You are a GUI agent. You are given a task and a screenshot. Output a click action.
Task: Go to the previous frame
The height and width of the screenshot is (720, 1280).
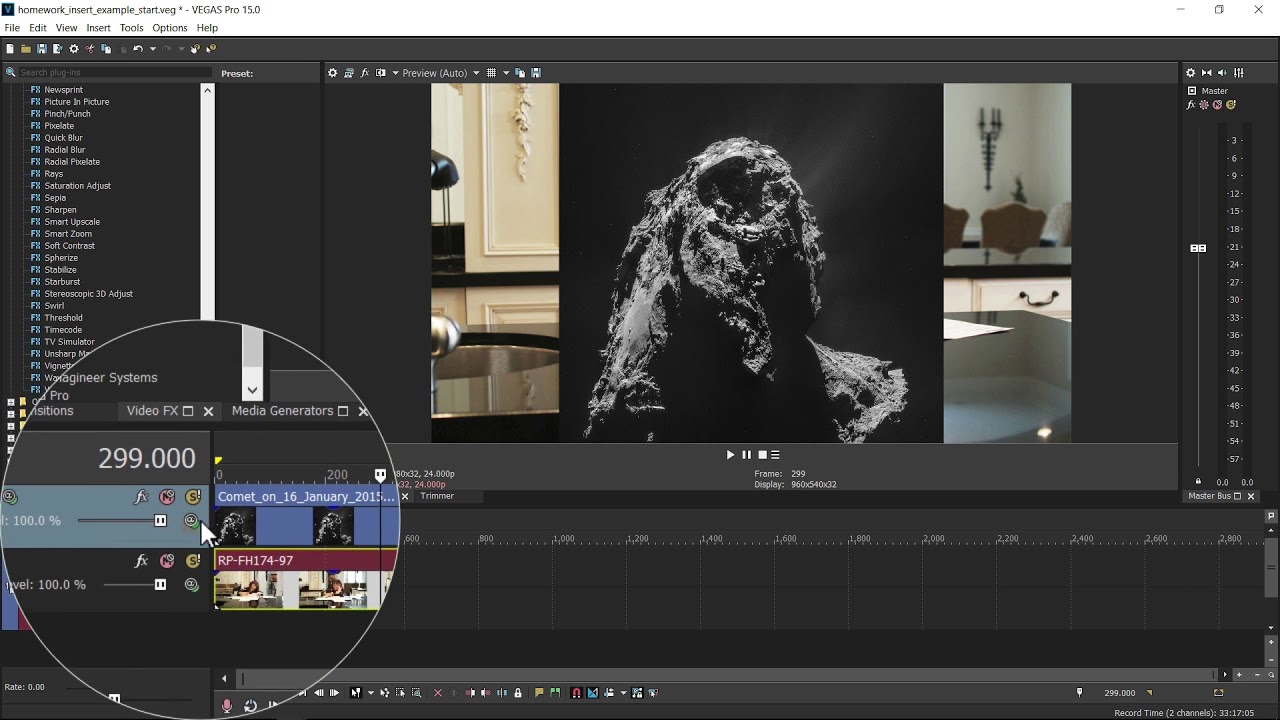point(319,693)
